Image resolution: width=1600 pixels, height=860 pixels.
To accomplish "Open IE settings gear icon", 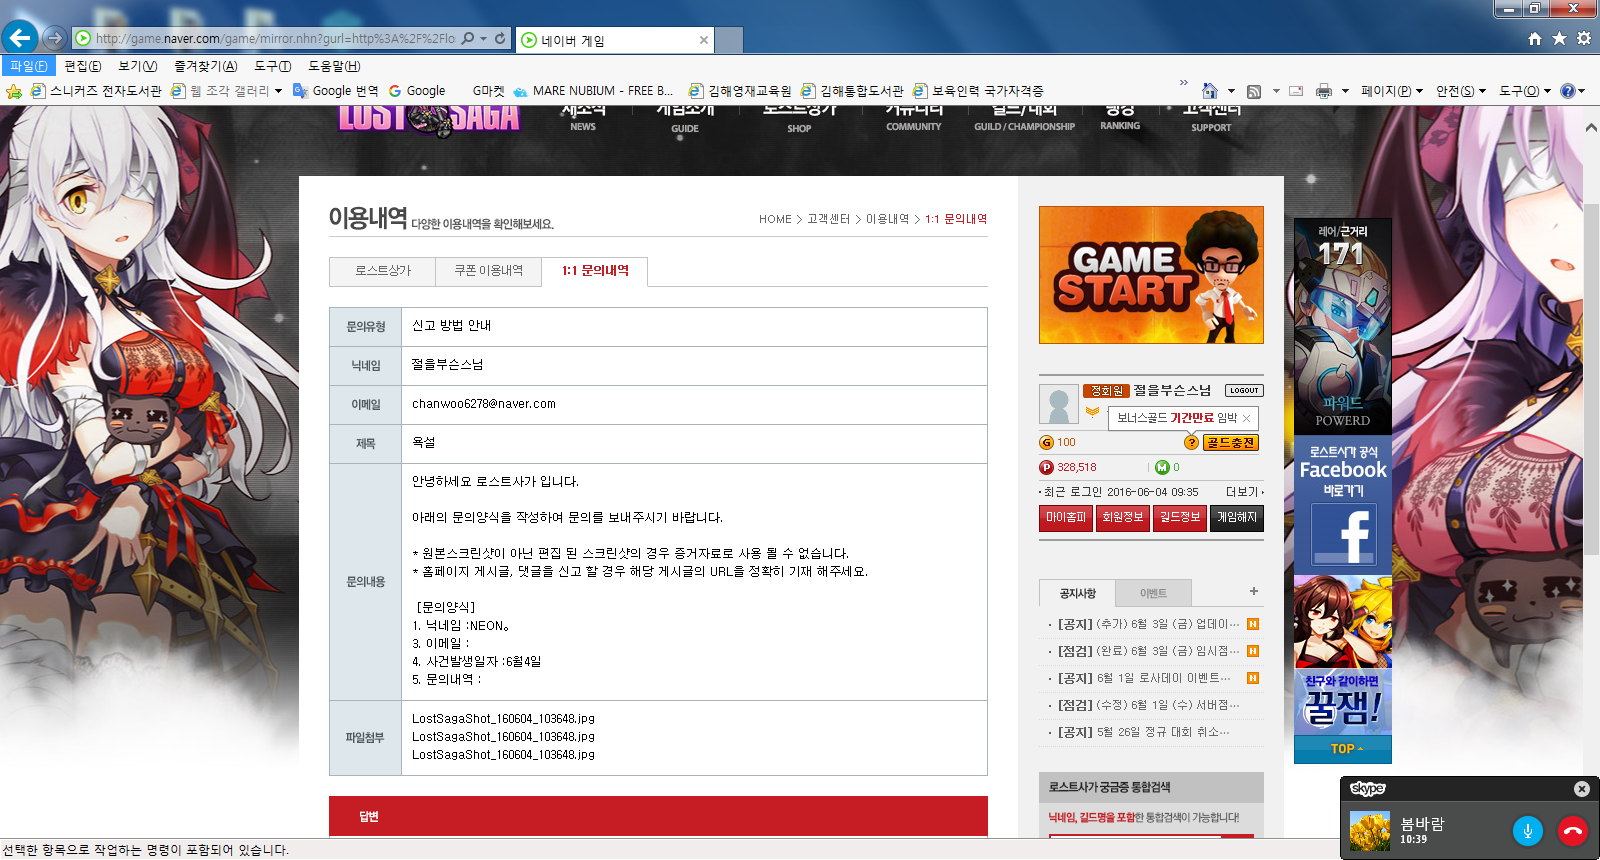I will pyautogui.click(x=1583, y=38).
